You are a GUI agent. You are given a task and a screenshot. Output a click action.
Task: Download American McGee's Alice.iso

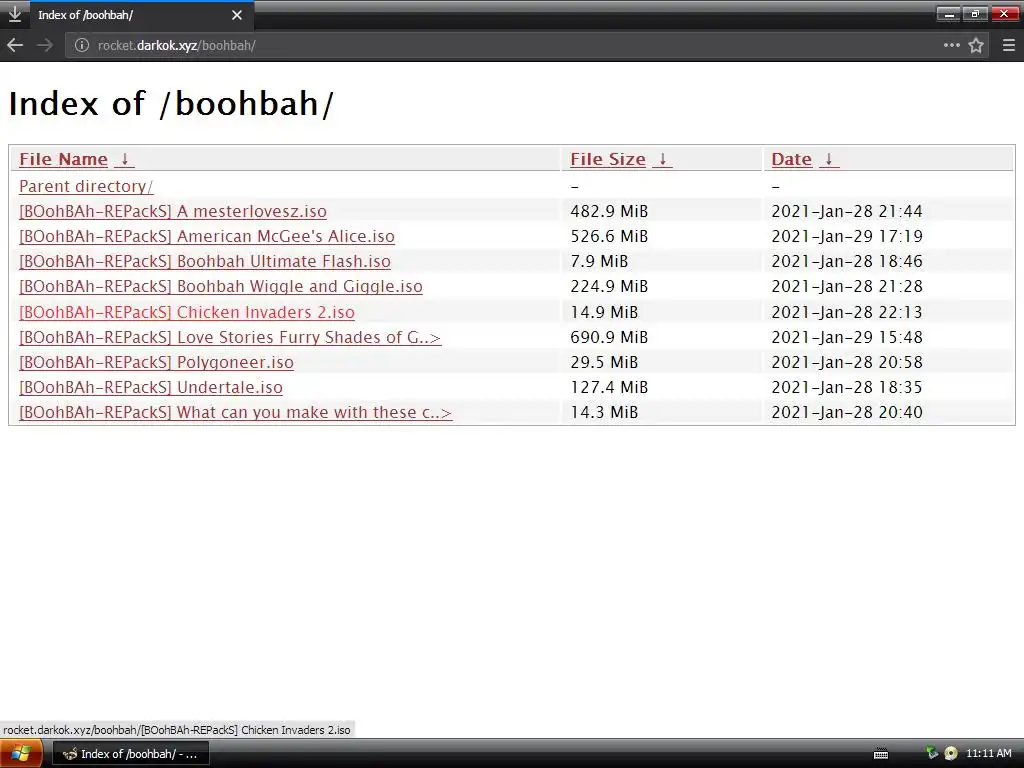pyautogui.click(x=207, y=236)
